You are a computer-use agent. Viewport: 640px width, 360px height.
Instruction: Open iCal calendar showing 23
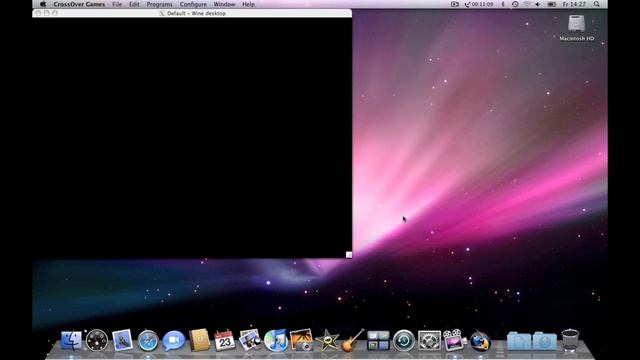(224, 340)
